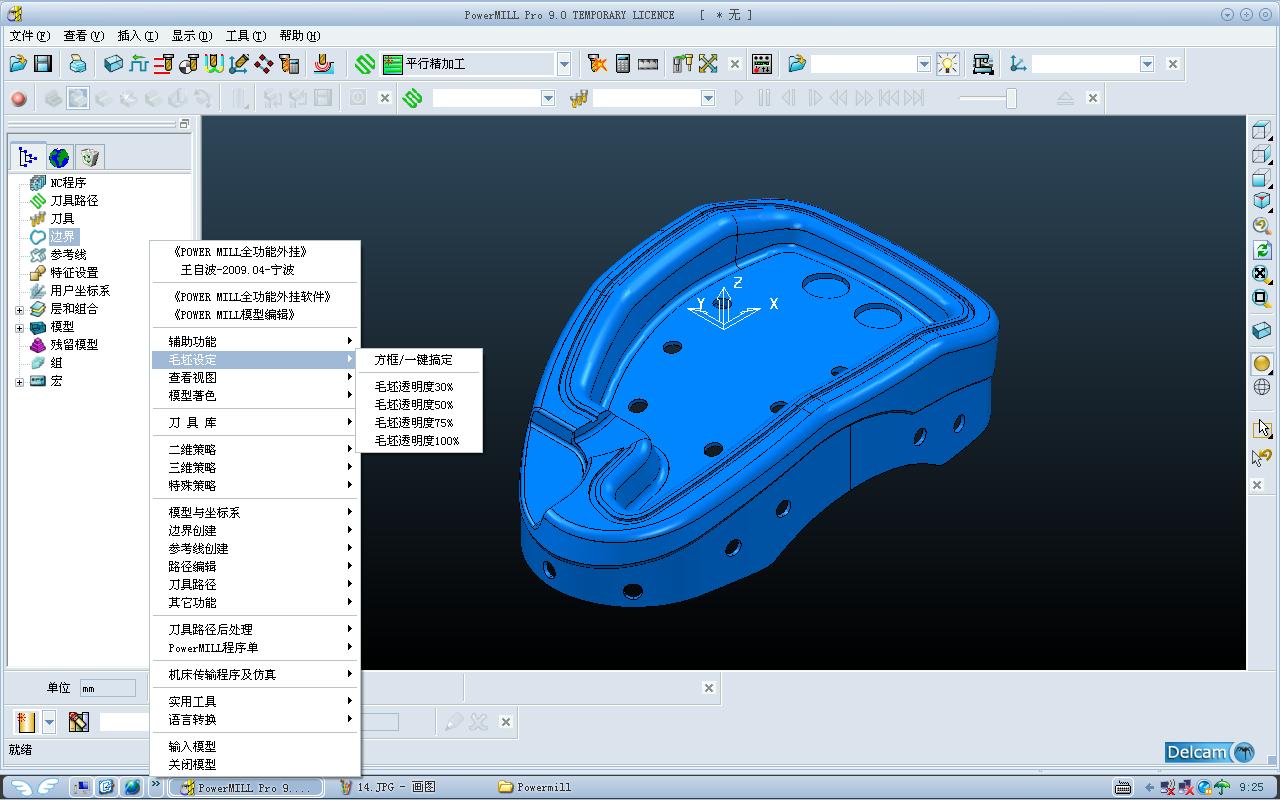Expand the 宏 tree node
The width and height of the screenshot is (1280, 800).
click(x=19, y=381)
